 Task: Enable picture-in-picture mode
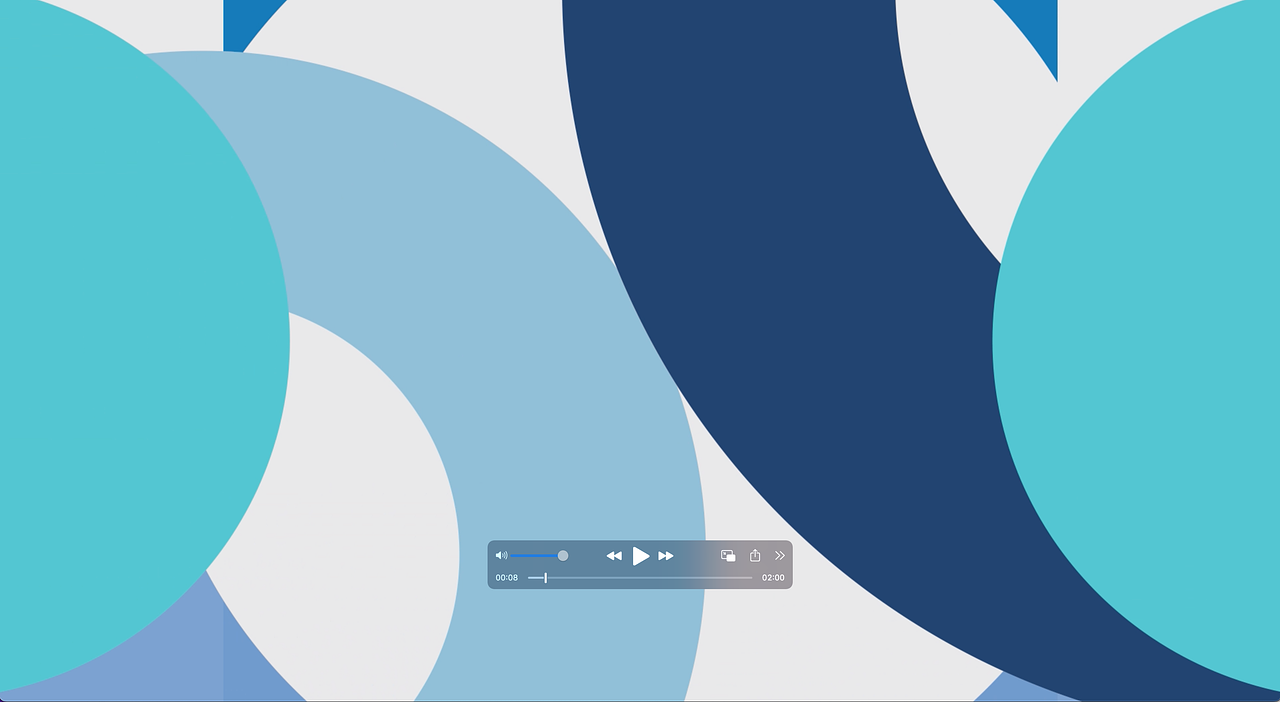coord(728,556)
